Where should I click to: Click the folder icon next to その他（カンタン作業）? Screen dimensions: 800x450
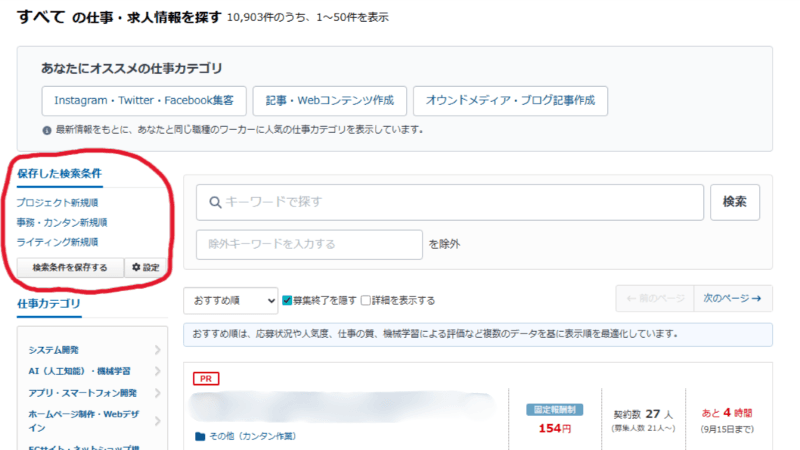(200, 436)
